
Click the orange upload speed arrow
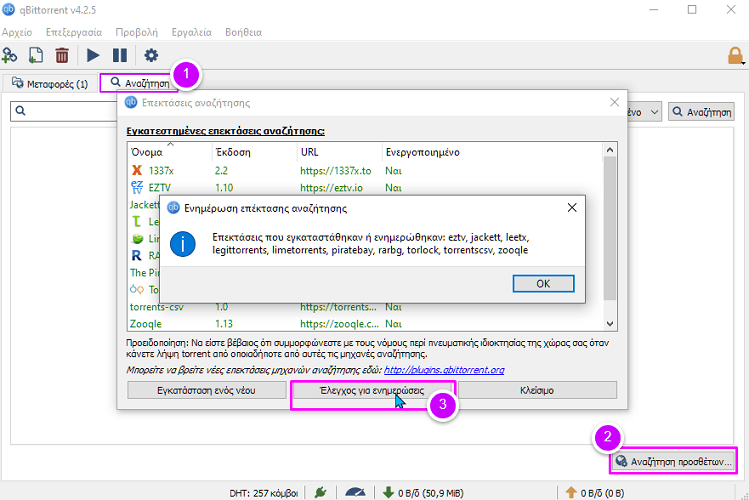(571, 492)
